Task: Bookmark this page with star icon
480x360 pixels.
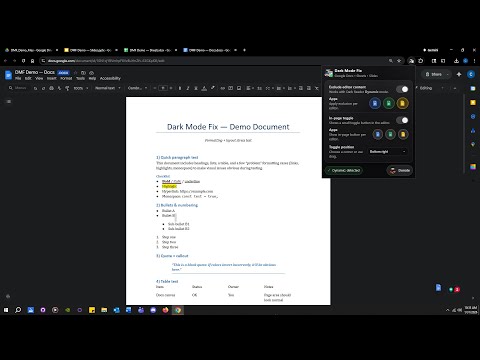Action: pyautogui.click(x=399, y=61)
